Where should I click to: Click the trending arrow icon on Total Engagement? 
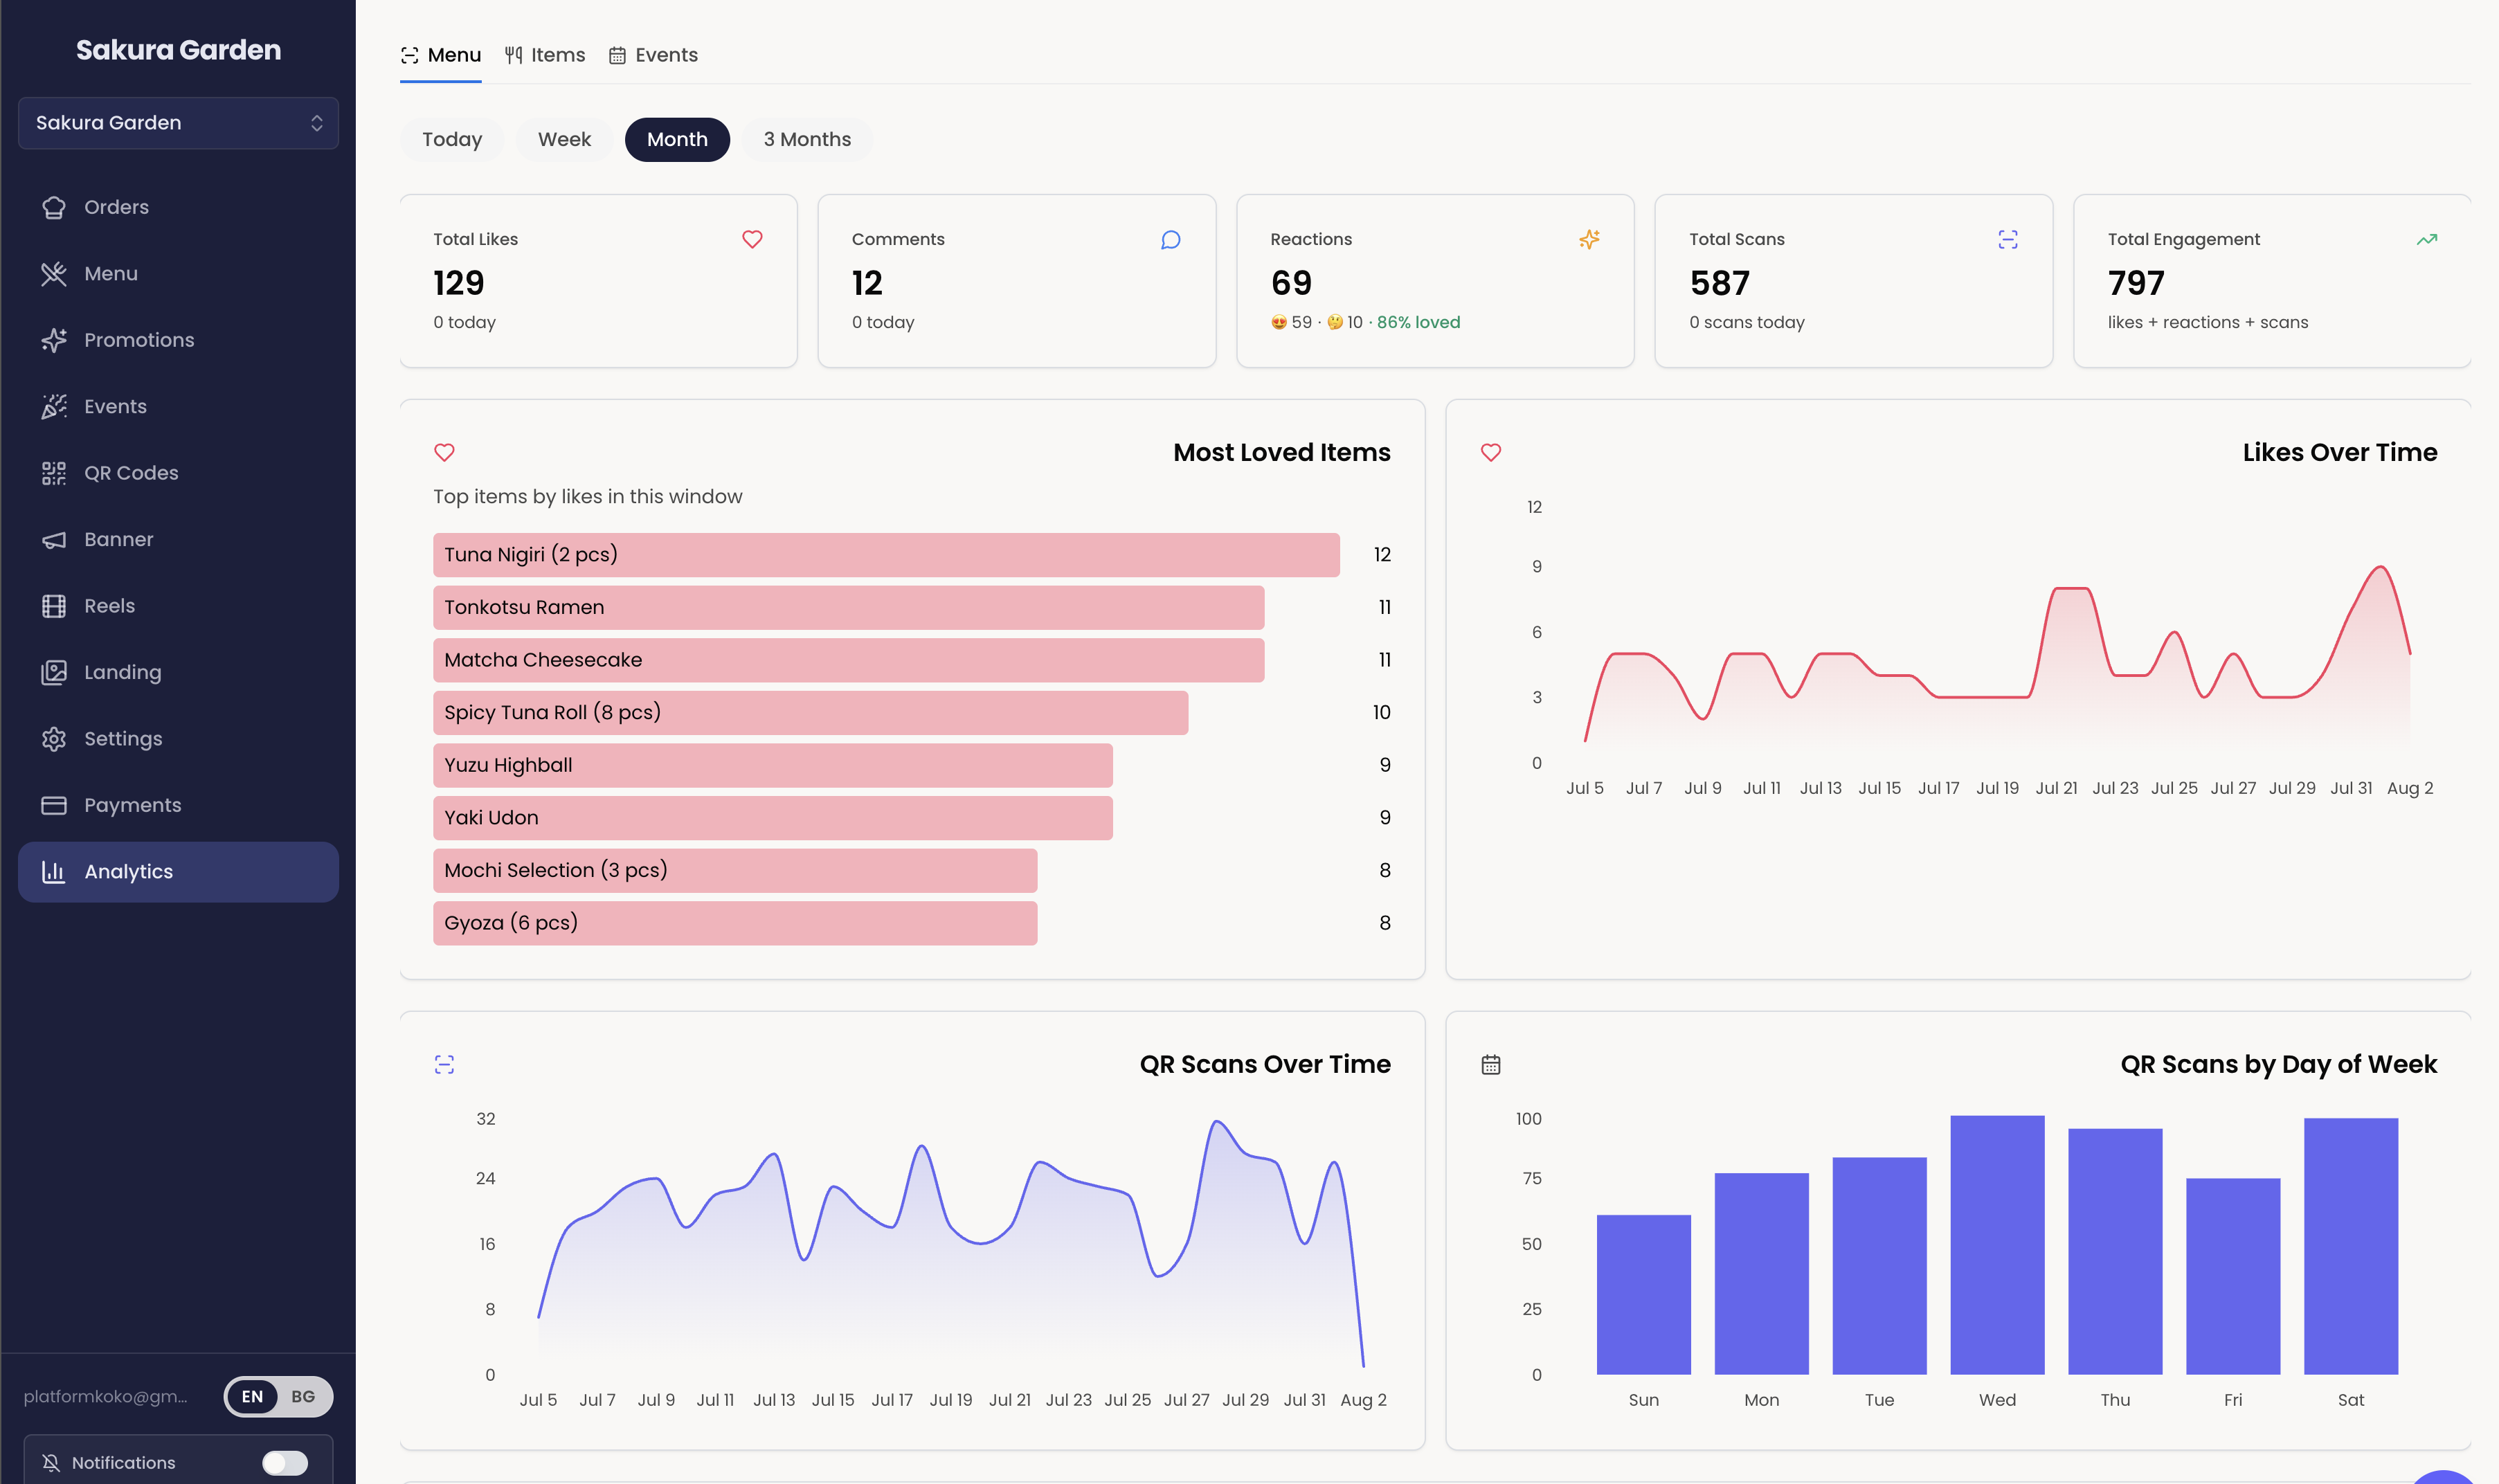(2427, 239)
